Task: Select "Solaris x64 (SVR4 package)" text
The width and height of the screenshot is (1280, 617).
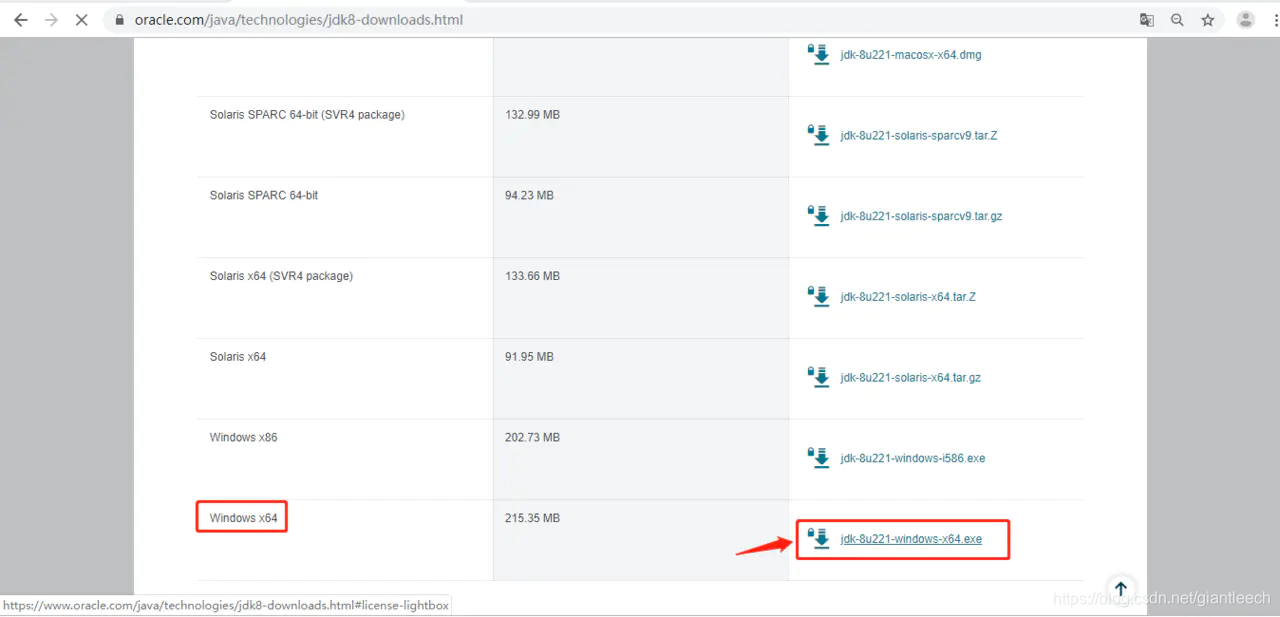Action: (281, 276)
